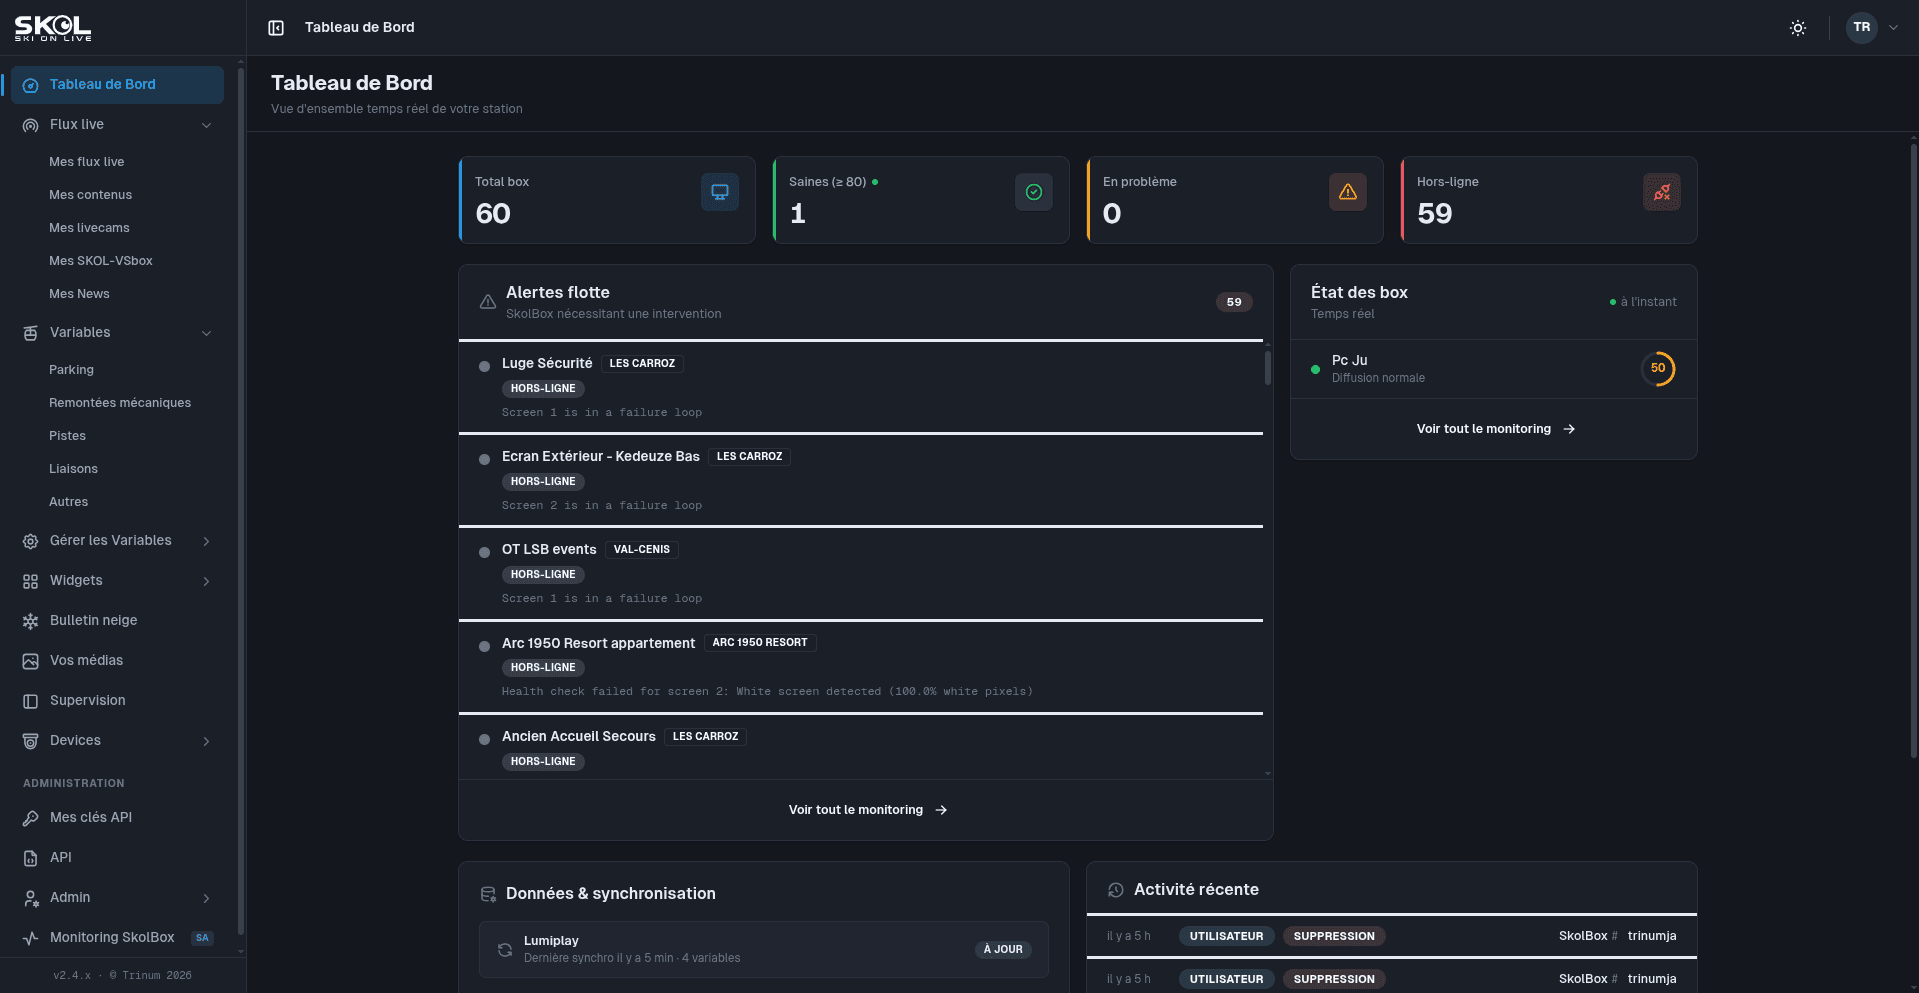Open the Bulletin neige snowflake item
Viewport: 1919px width, 993px height.
(117, 621)
